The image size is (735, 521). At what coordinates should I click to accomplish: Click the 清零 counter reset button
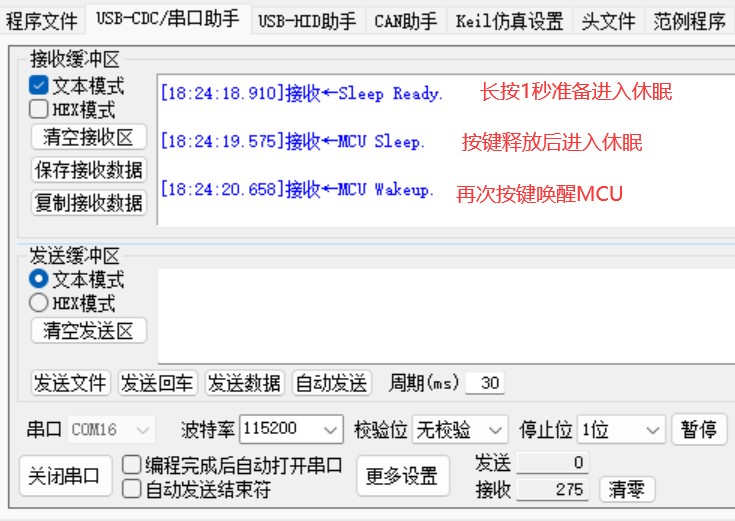(627, 490)
